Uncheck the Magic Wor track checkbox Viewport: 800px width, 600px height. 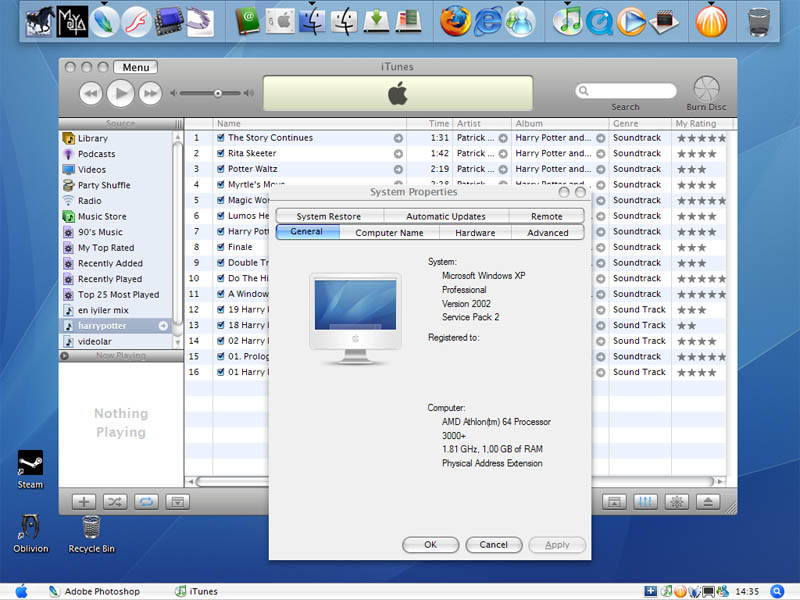220,200
